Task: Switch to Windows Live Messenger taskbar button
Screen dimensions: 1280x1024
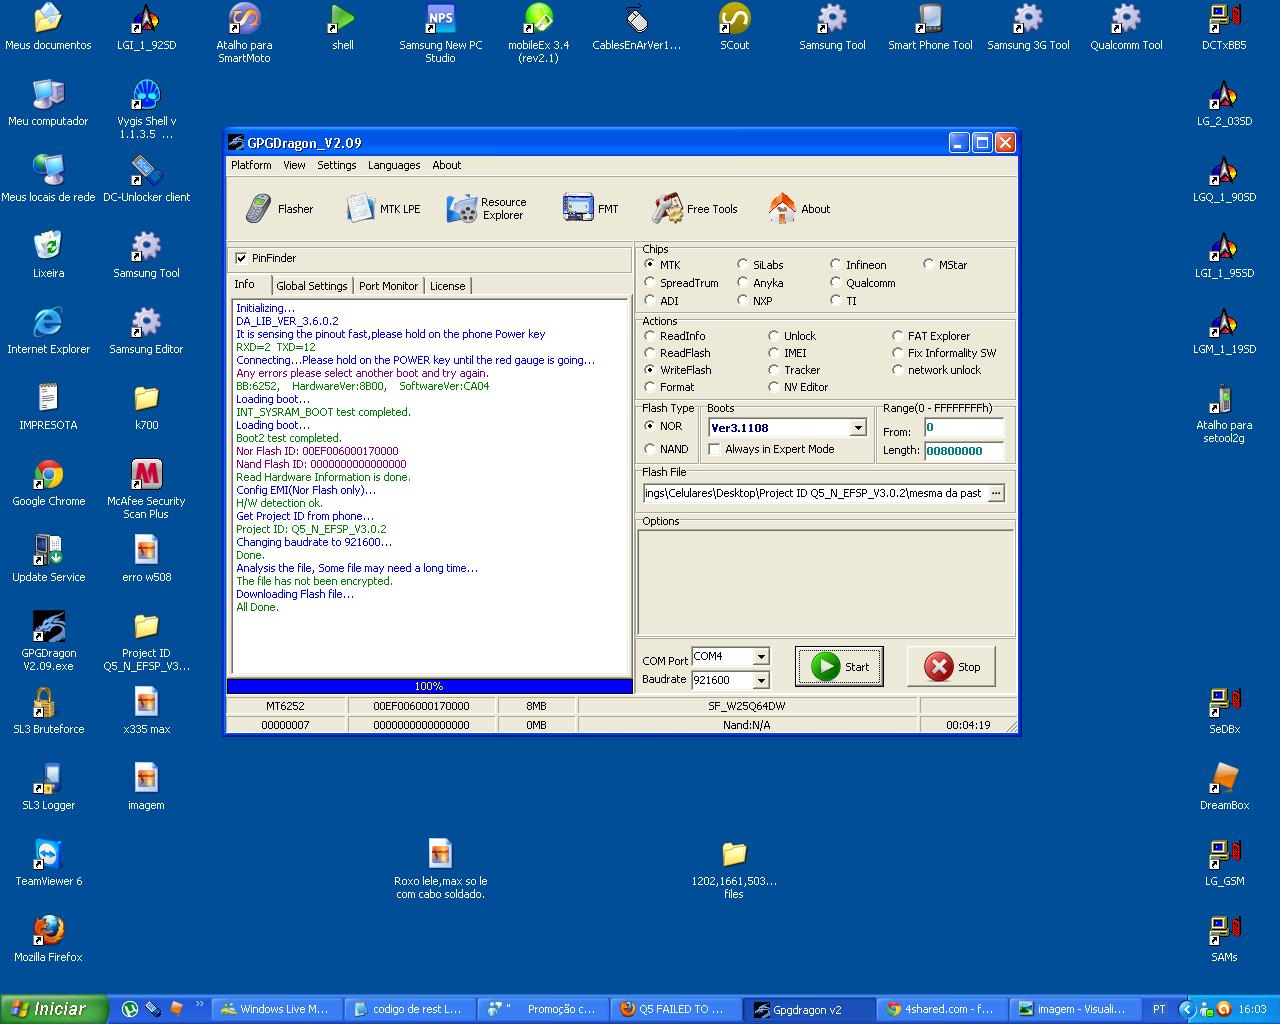Action: click(x=276, y=1009)
